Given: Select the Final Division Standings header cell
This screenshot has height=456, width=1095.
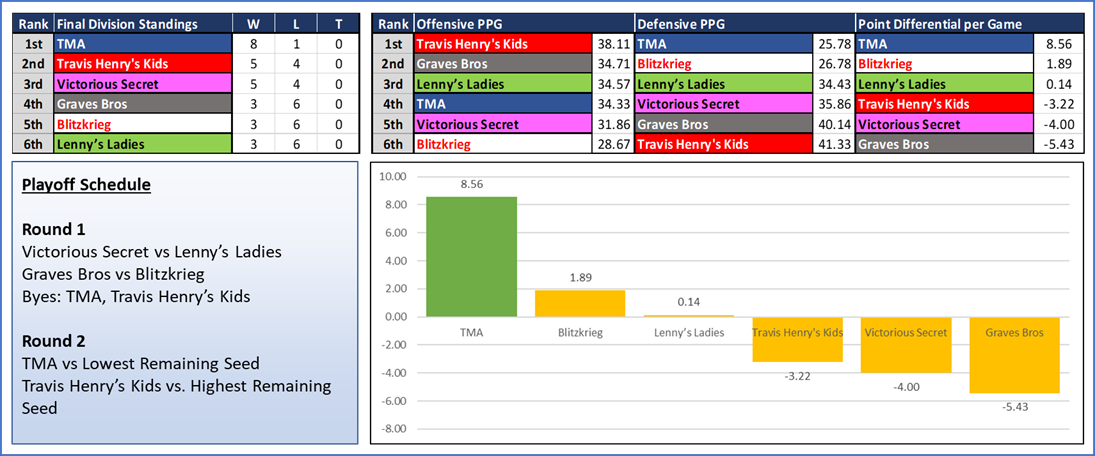Looking at the screenshot, I should pyautogui.click(x=127, y=24).
